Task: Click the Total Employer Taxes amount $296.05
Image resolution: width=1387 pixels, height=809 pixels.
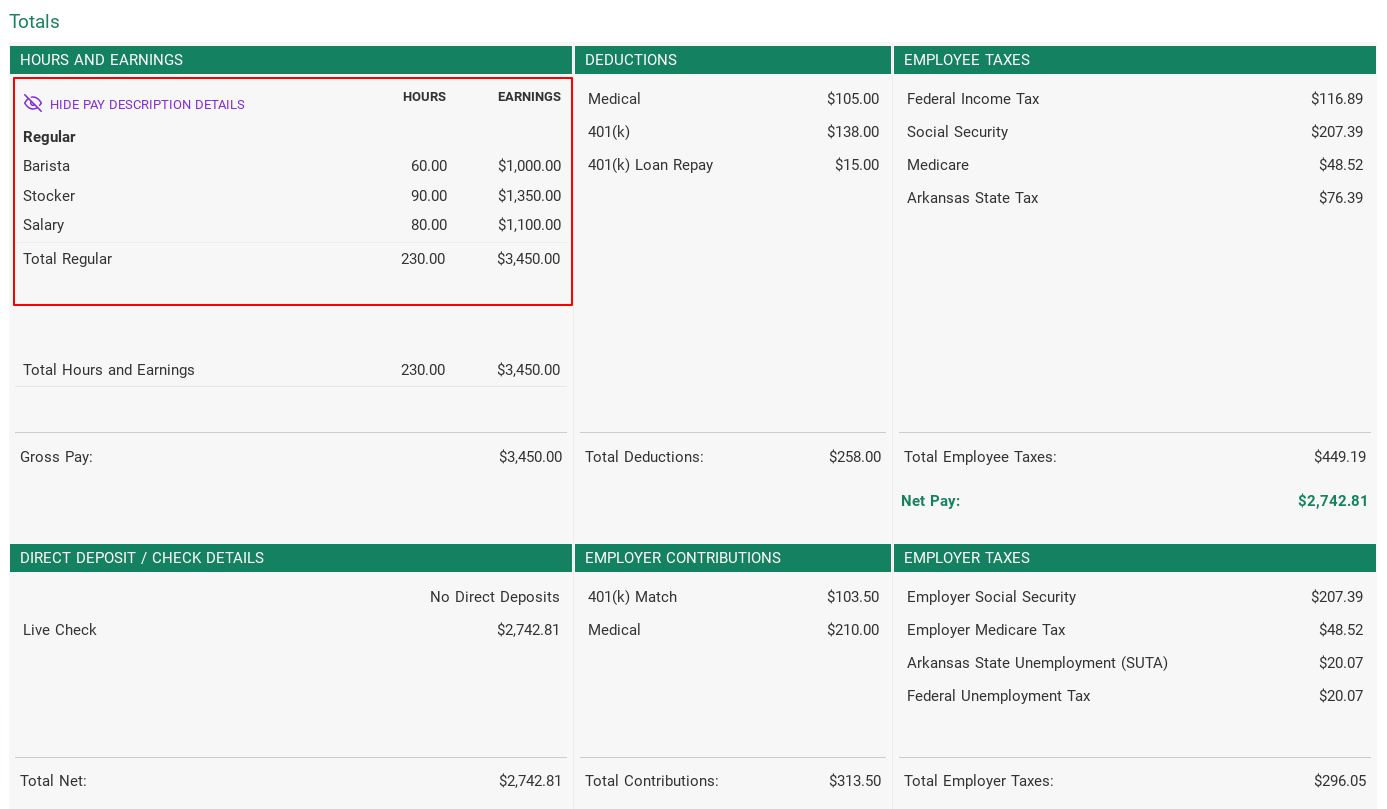Action: pos(1340,781)
